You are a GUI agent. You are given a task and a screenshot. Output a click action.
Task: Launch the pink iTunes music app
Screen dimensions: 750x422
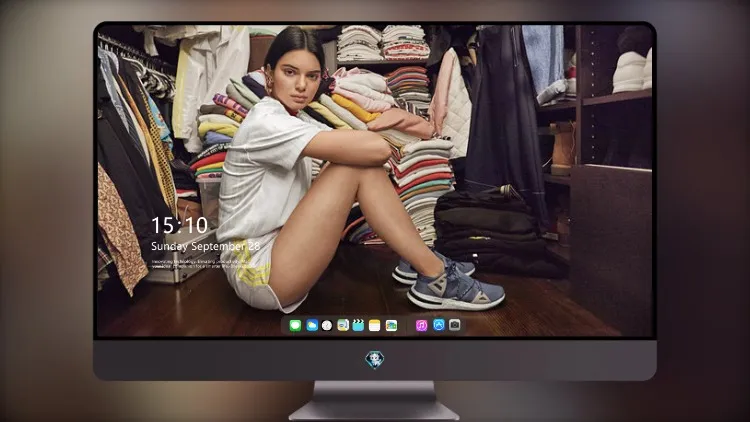point(421,325)
